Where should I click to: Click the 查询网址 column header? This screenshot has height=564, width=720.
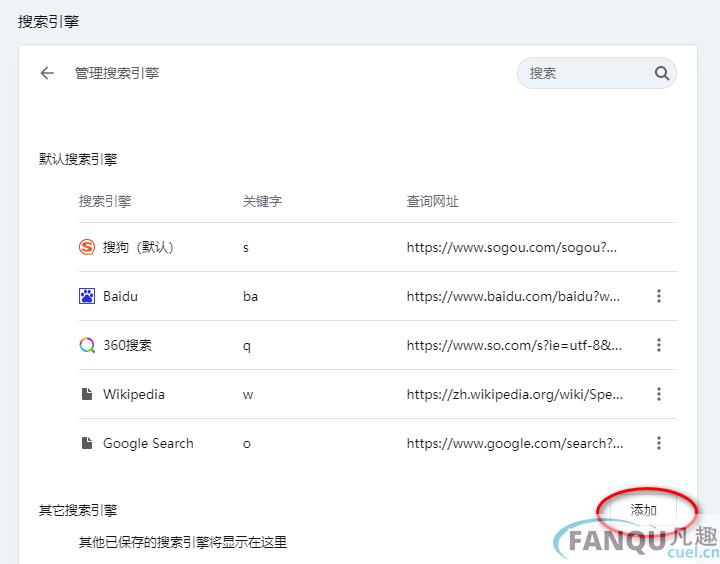point(432,201)
